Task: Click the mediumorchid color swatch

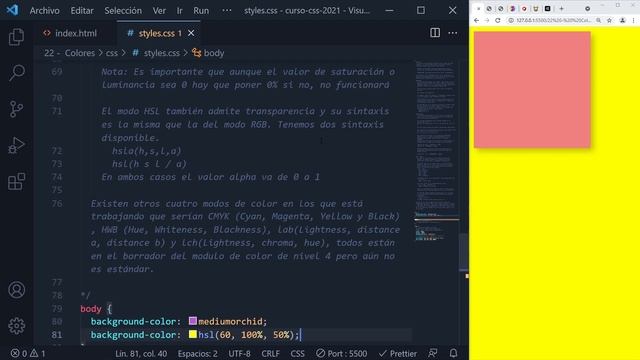Action: click(x=193, y=321)
